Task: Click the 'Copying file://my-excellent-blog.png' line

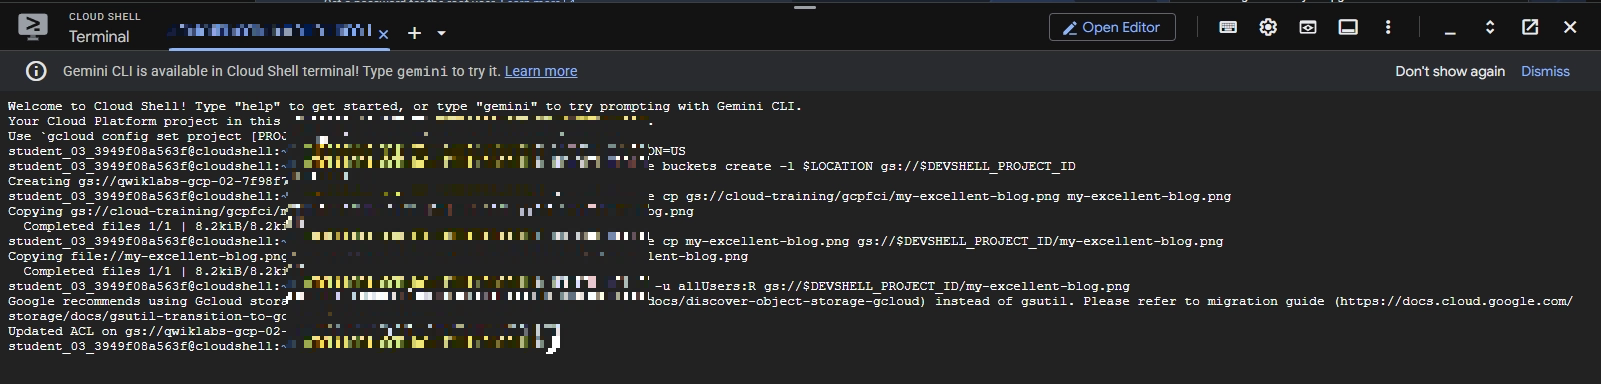Action: [x=148, y=256]
